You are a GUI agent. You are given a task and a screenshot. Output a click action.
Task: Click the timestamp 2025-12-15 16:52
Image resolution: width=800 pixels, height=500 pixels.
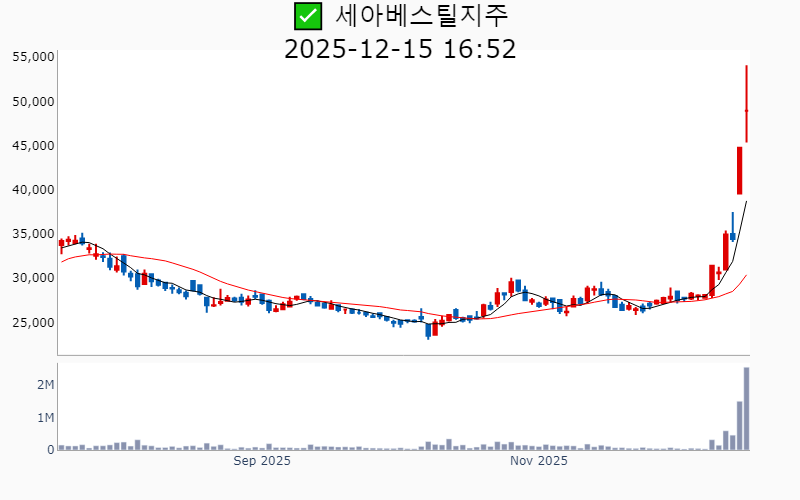coord(400,49)
